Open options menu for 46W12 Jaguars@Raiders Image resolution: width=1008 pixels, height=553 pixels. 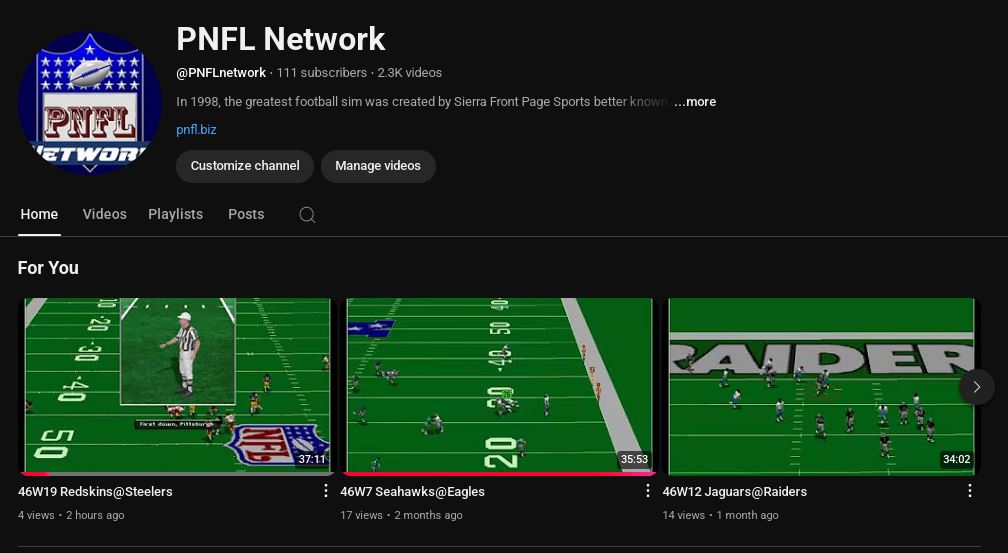click(969, 491)
